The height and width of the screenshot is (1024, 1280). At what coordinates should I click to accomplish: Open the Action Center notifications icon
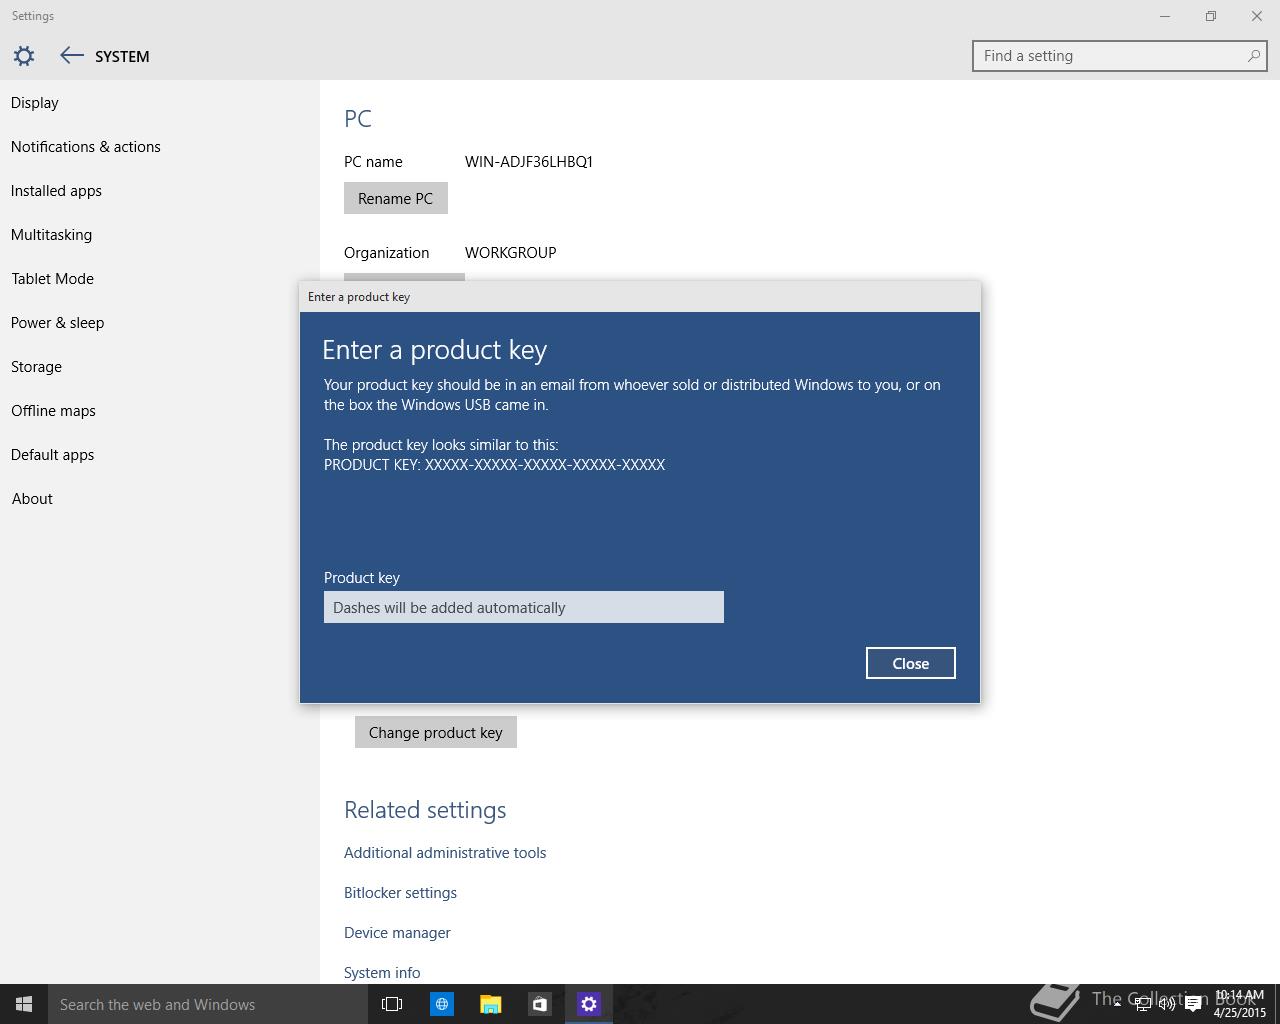(1193, 1004)
